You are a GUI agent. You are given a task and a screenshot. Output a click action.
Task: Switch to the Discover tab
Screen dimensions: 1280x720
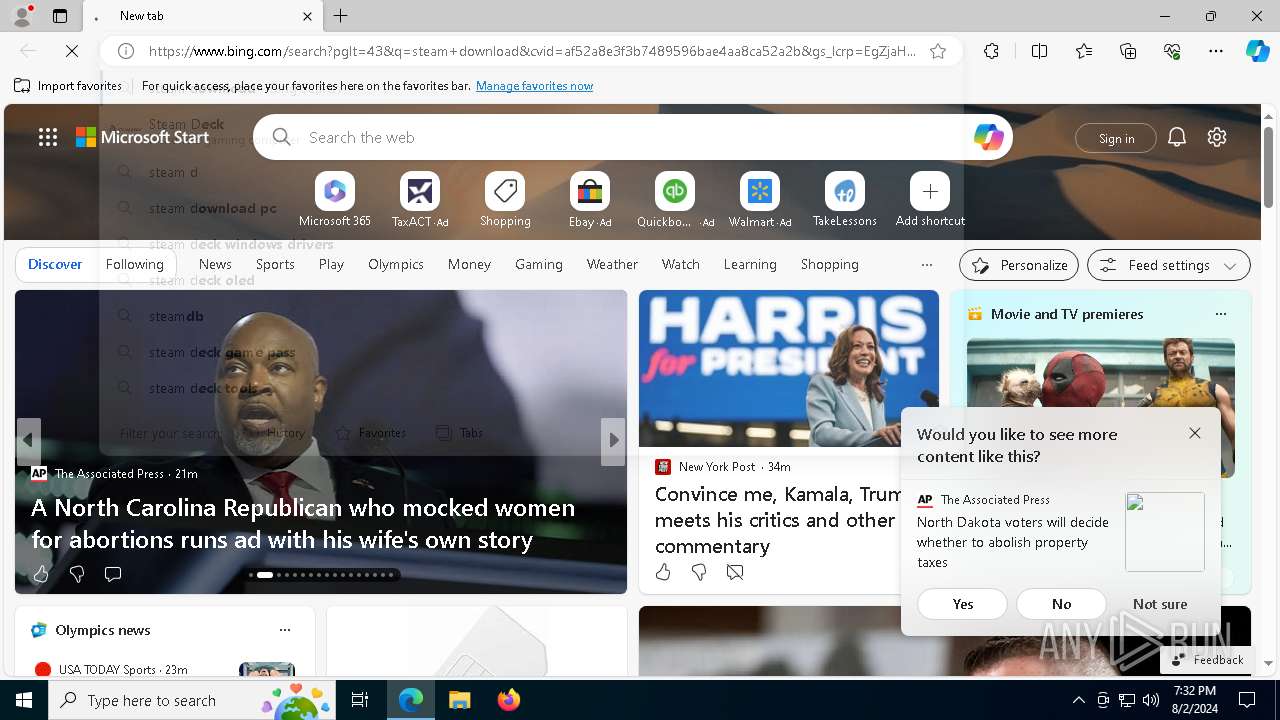tap(55, 264)
